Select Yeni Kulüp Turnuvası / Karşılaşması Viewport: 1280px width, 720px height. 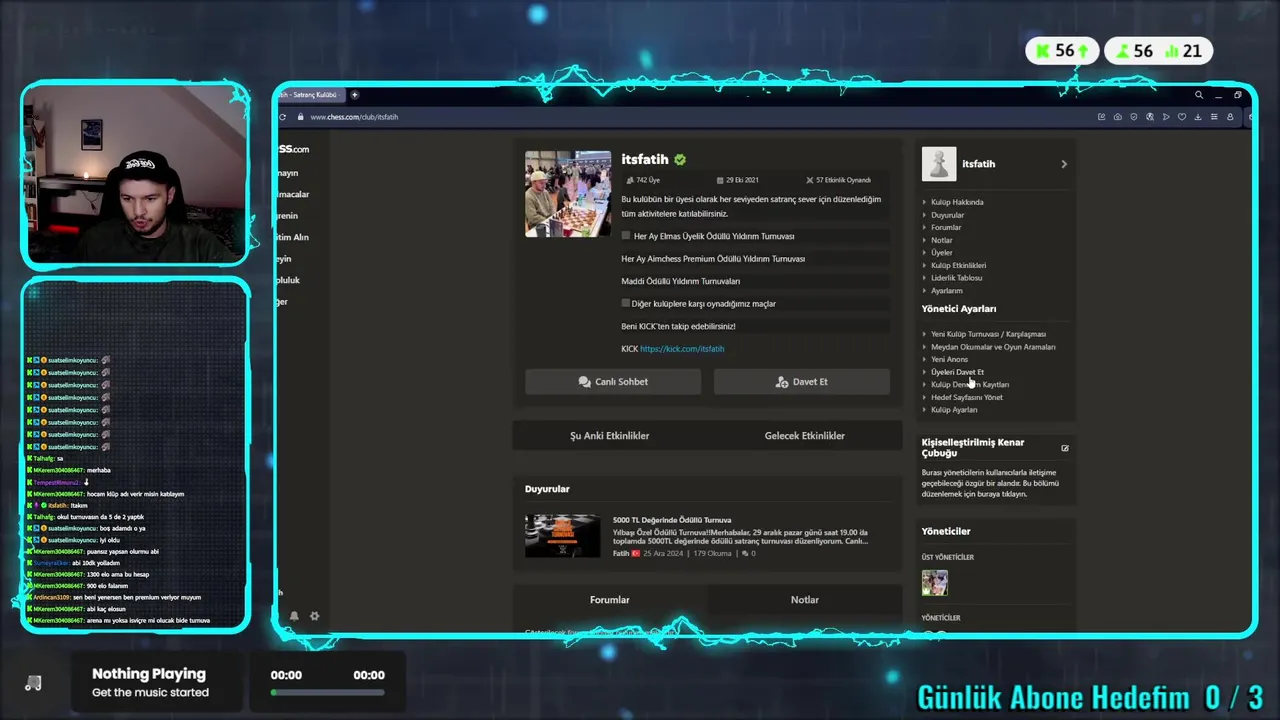coord(988,334)
